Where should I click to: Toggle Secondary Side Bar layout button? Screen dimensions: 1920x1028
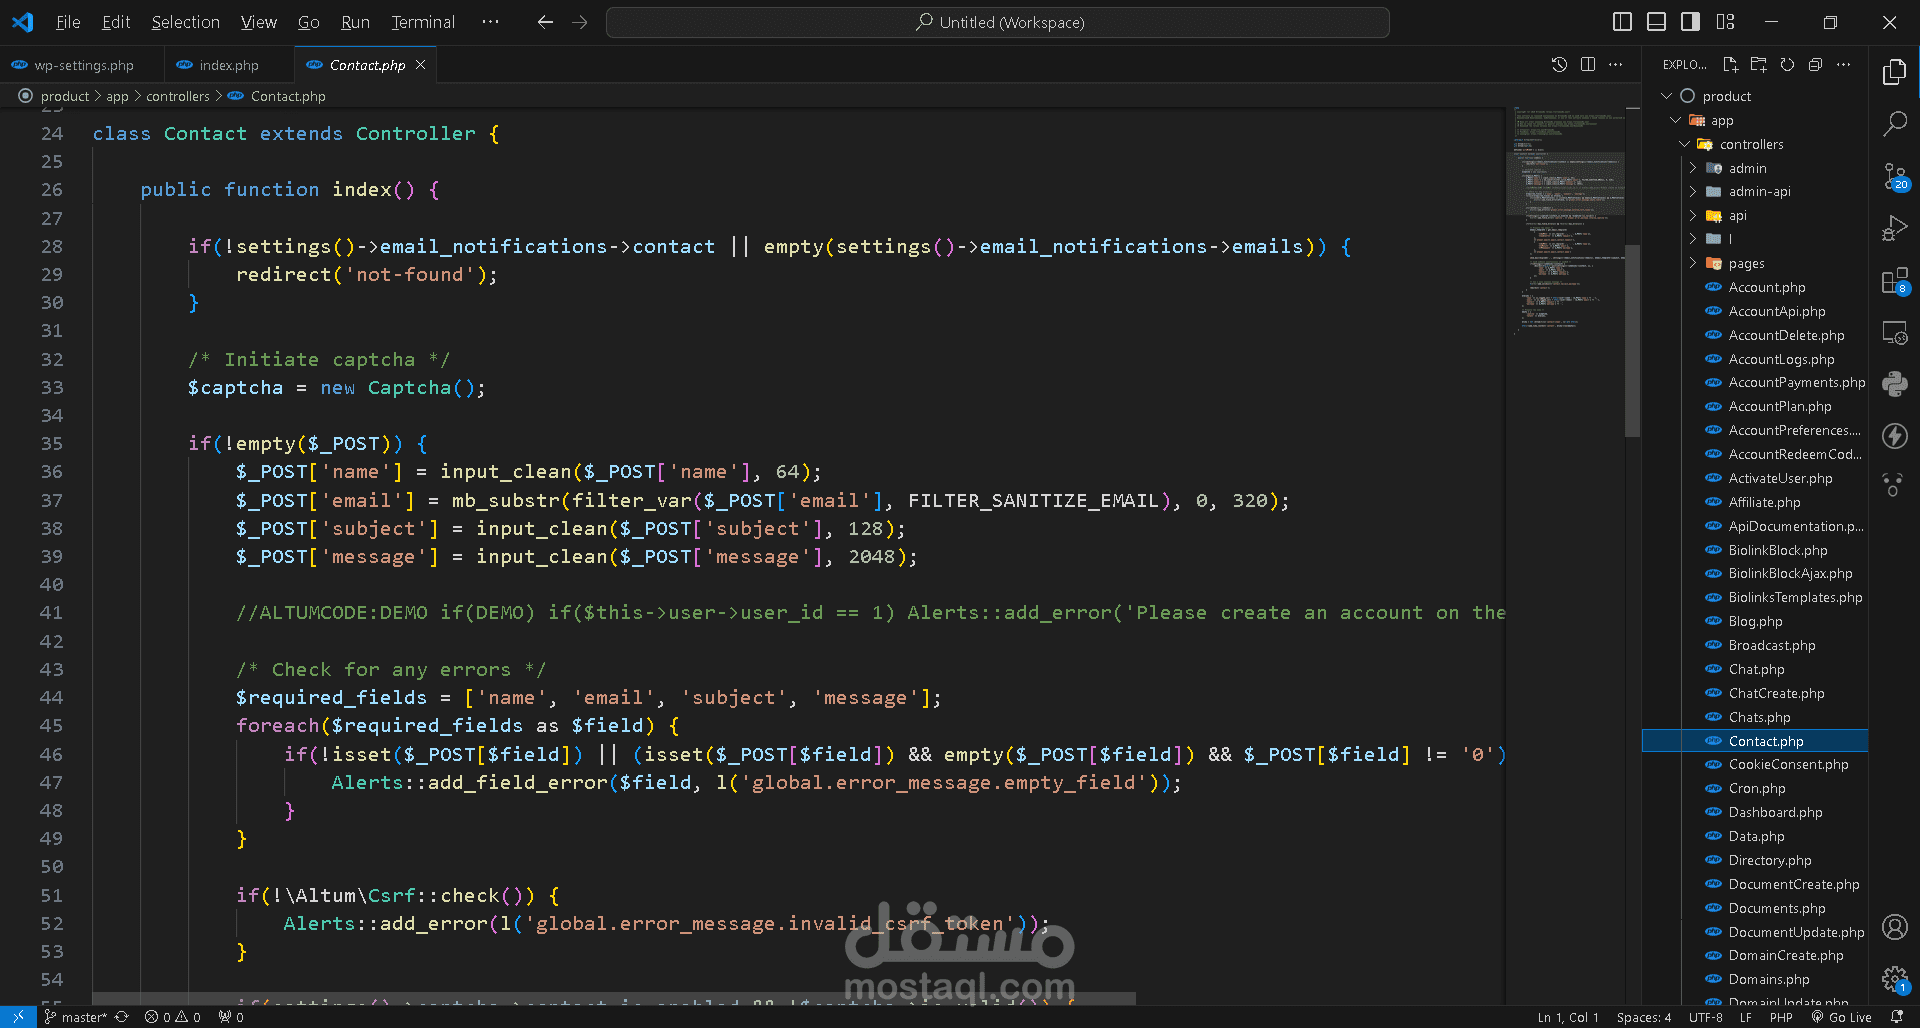(x=1691, y=22)
